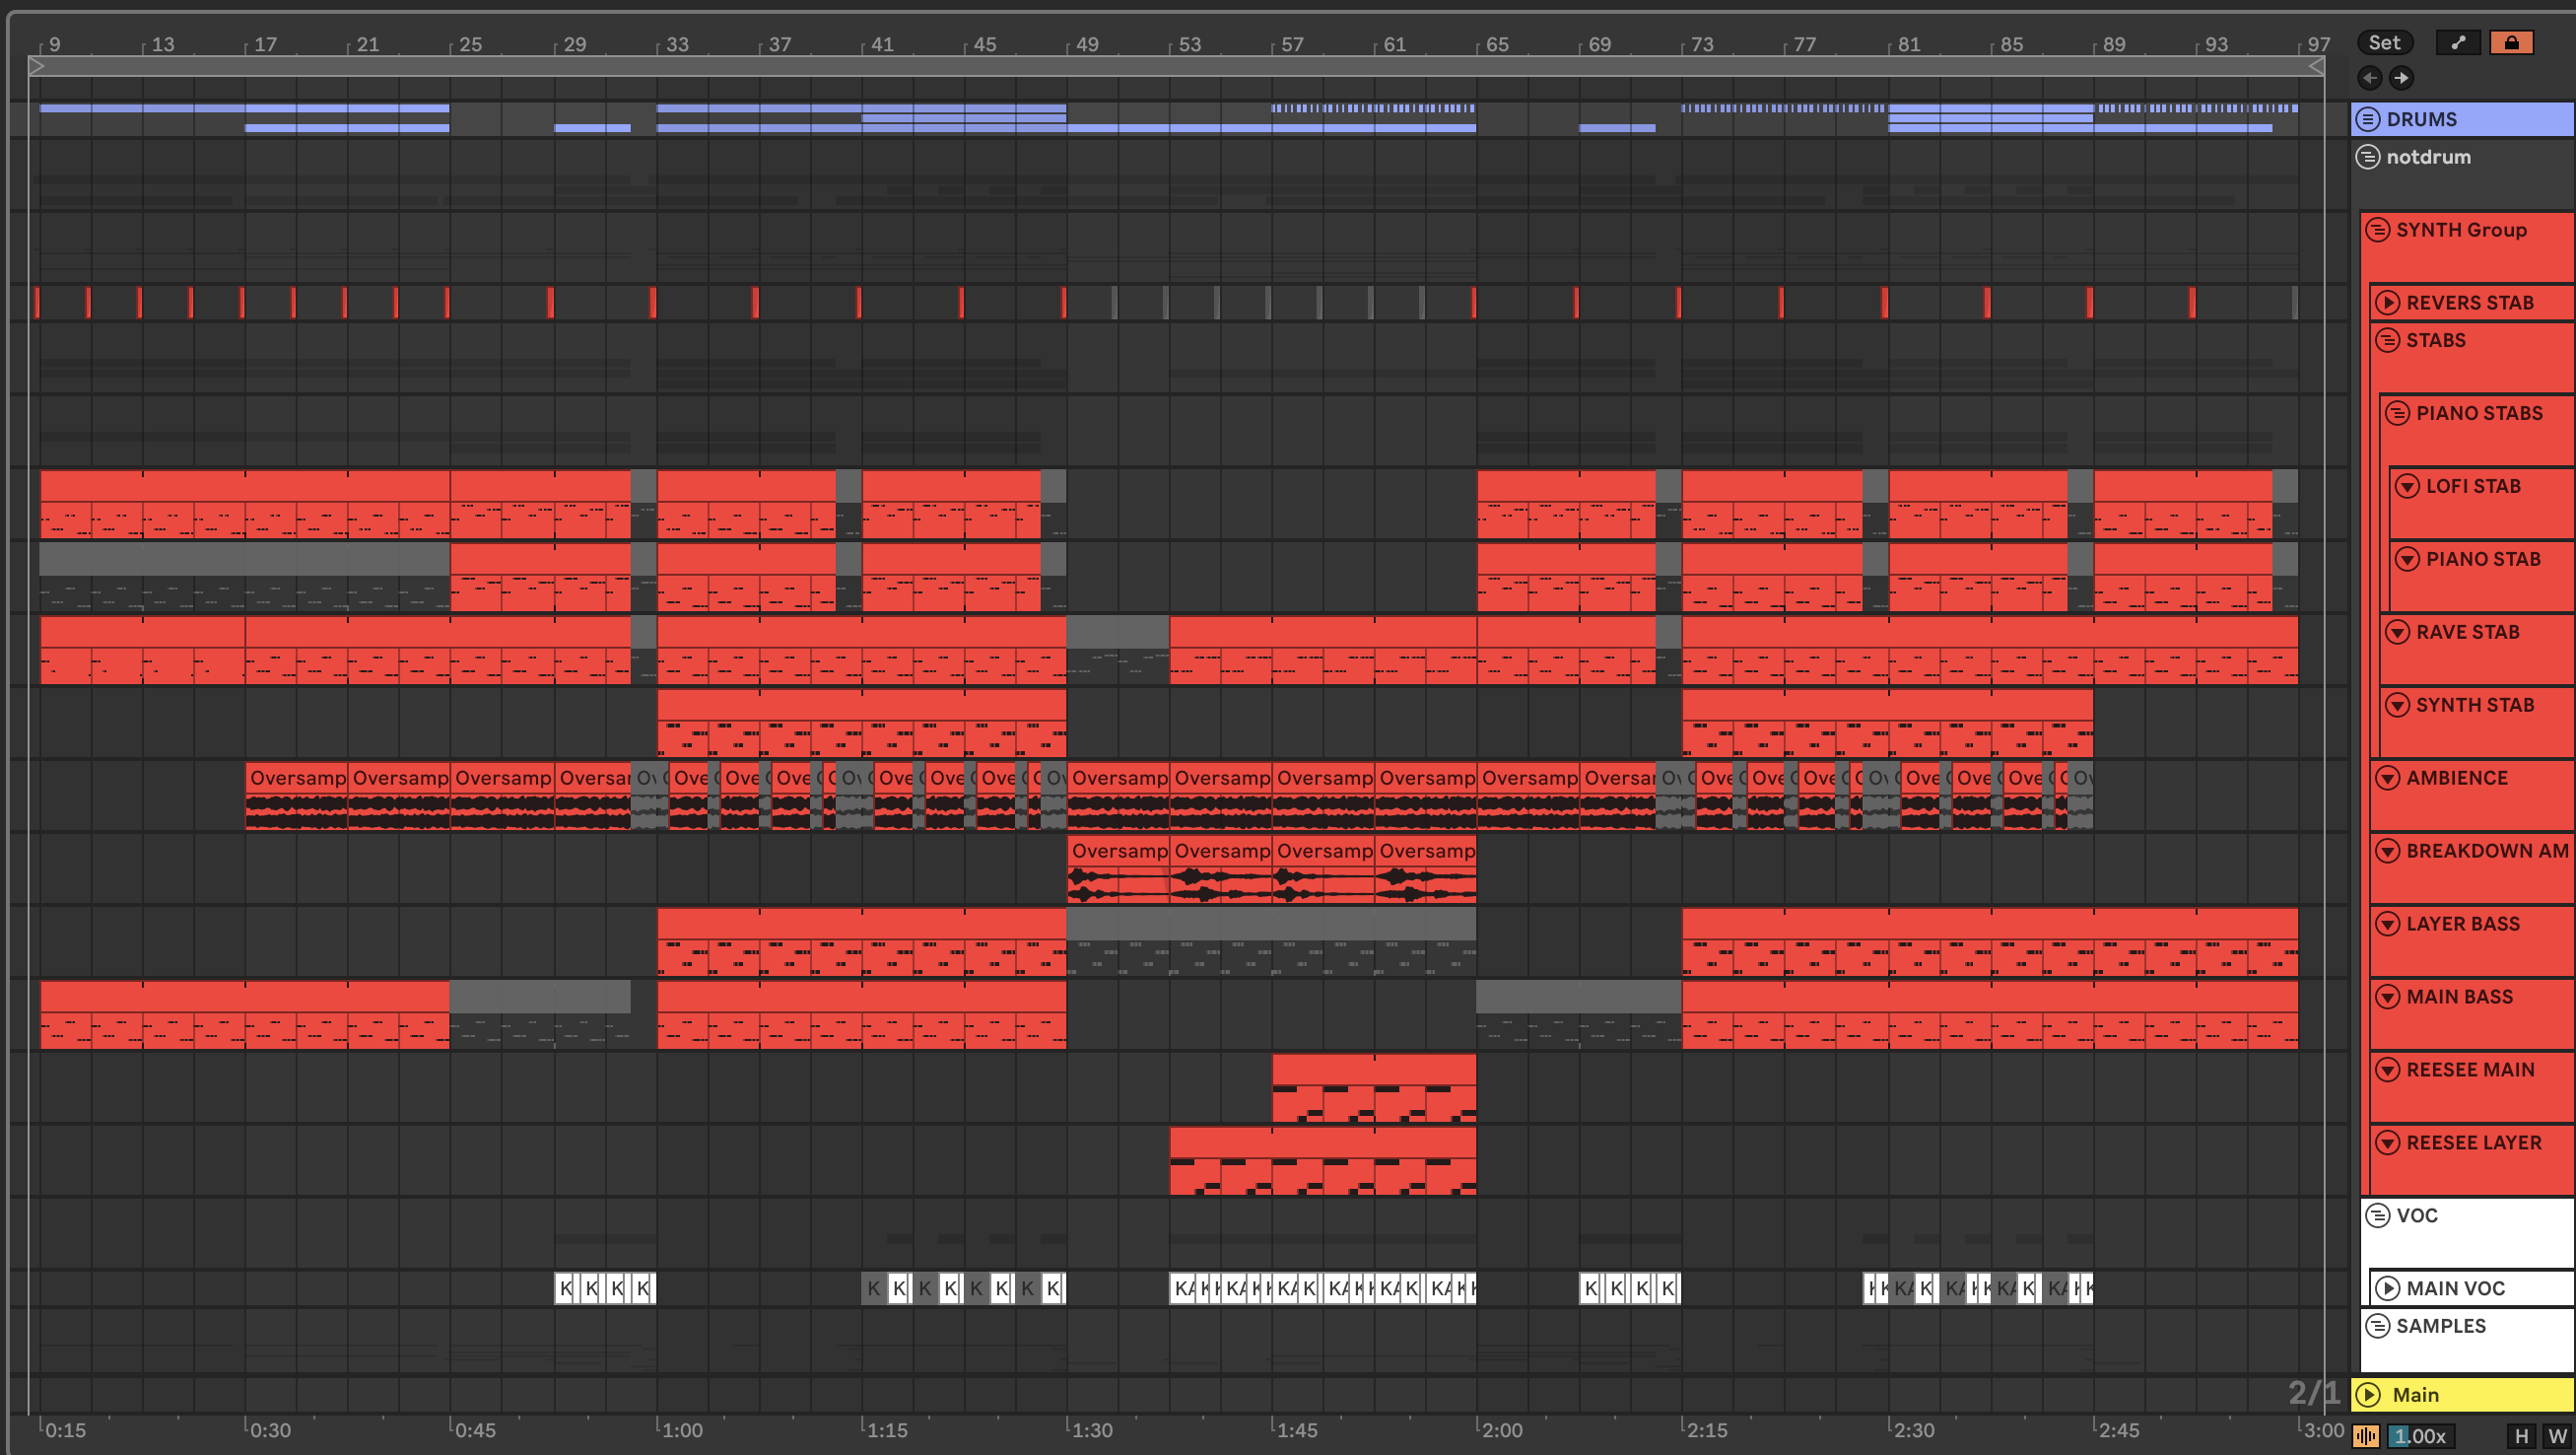Select first Oversamp clip on BREAKDOWN AM track
The height and width of the screenshot is (1455, 2576).
(x=1118, y=868)
